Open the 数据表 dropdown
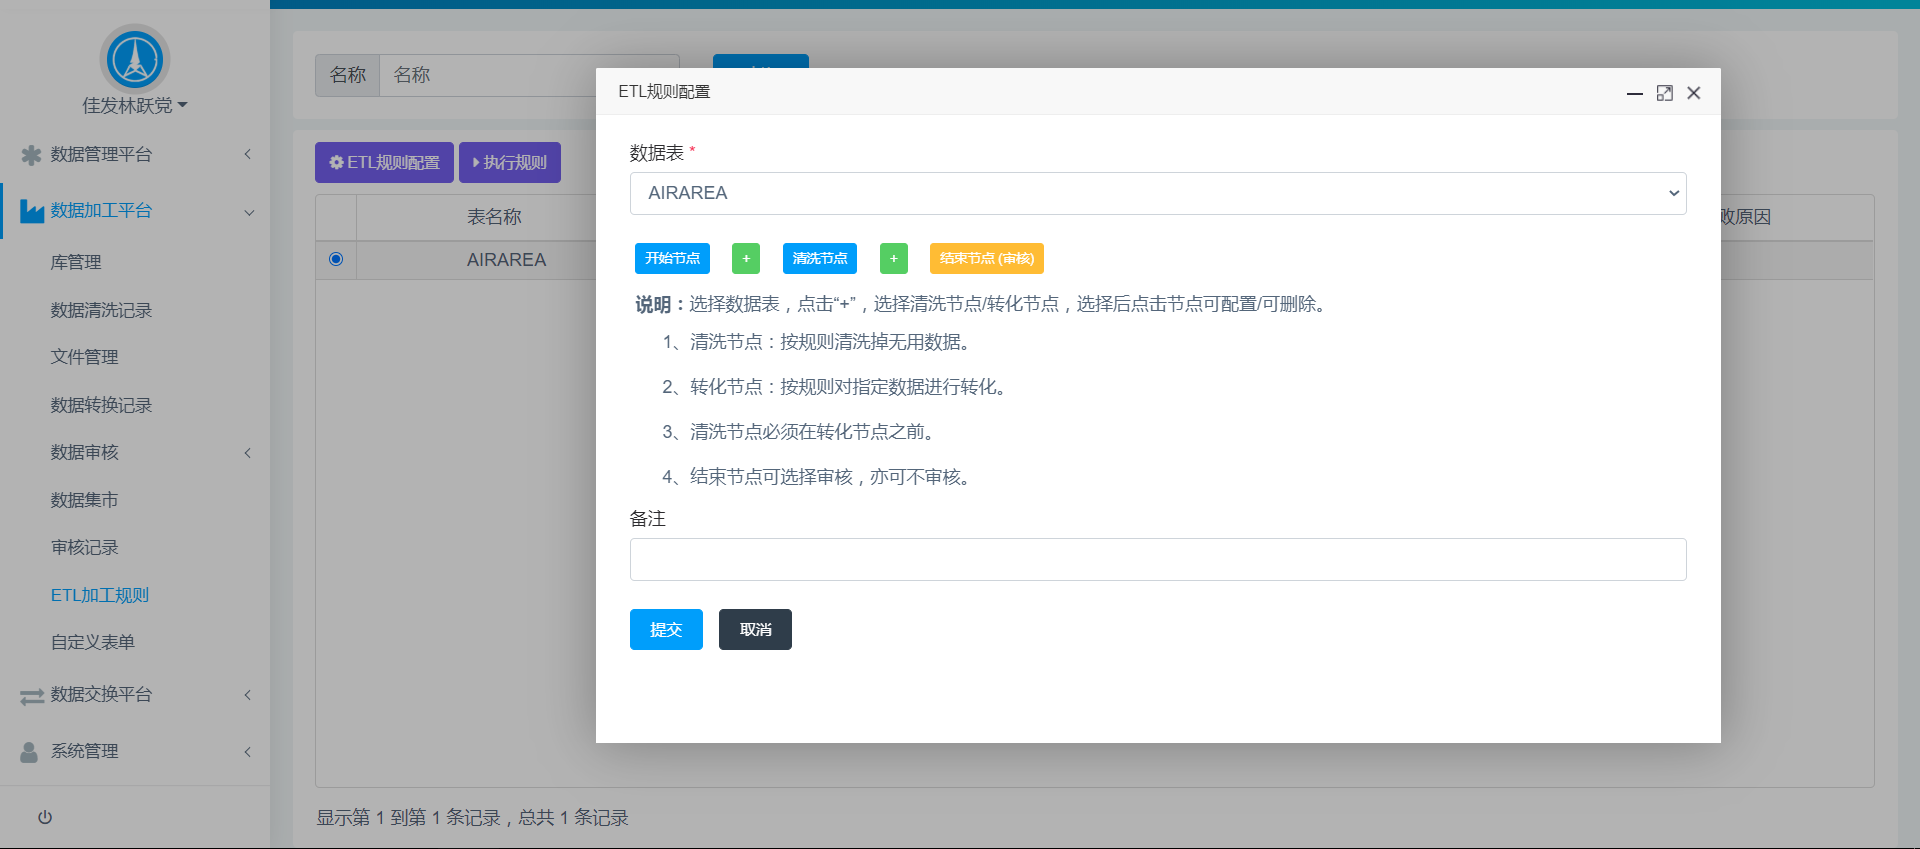 1157,193
